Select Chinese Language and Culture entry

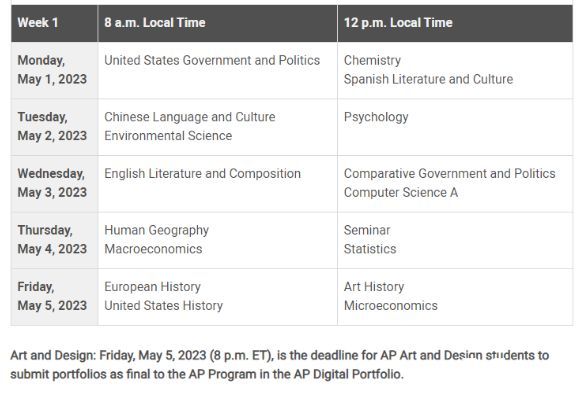(x=190, y=117)
